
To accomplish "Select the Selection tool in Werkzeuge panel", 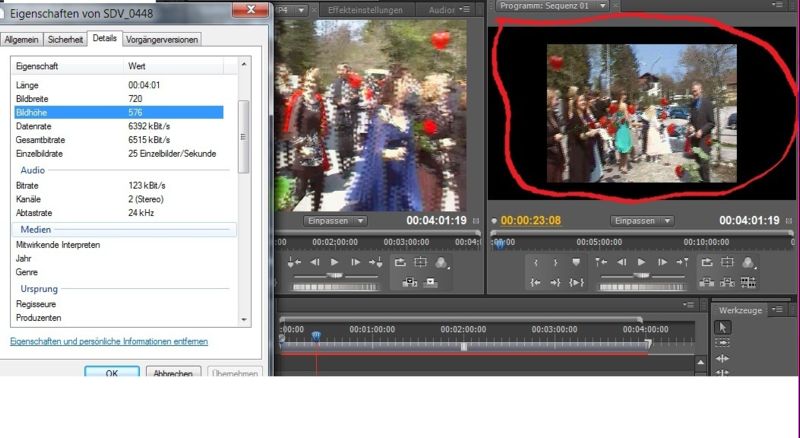I will [x=724, y=327].
